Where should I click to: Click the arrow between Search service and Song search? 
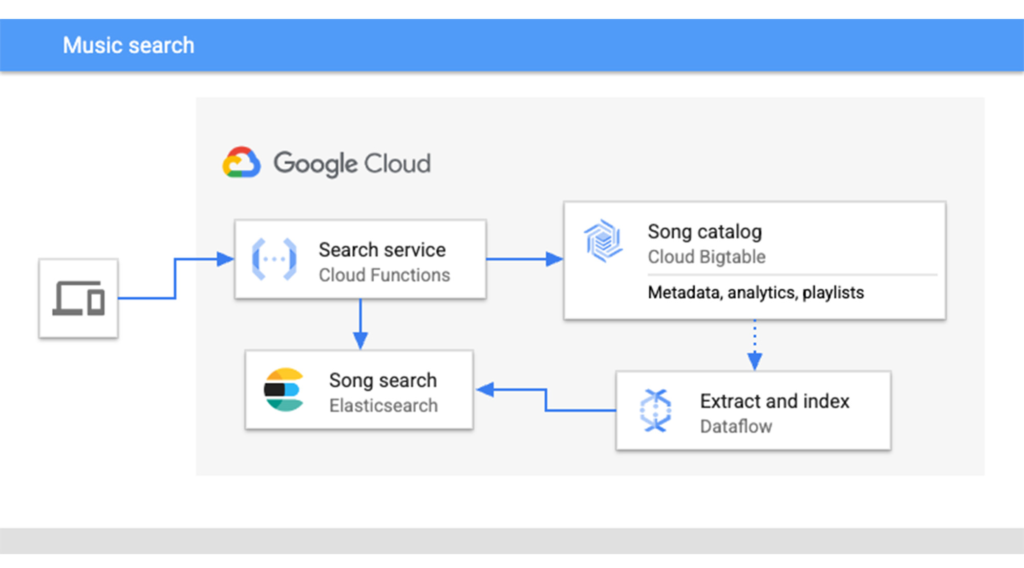[x=360, y=323]
